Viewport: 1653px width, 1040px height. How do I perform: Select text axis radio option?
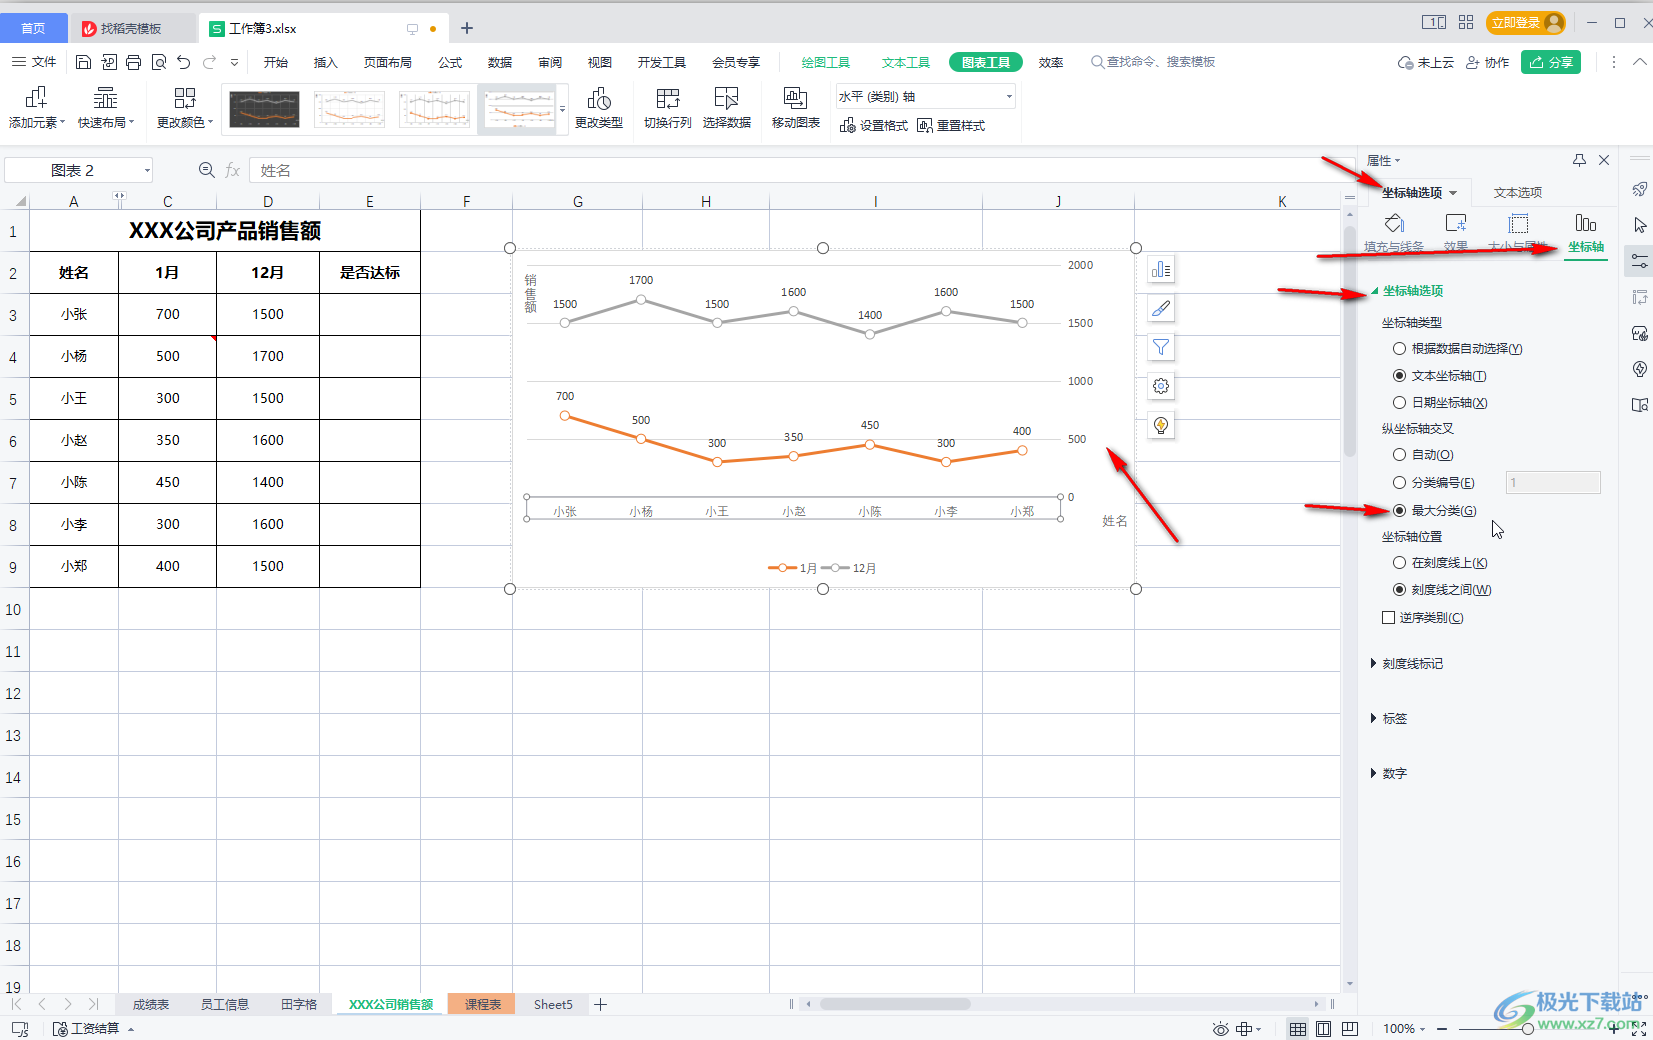pos(1399,376)
